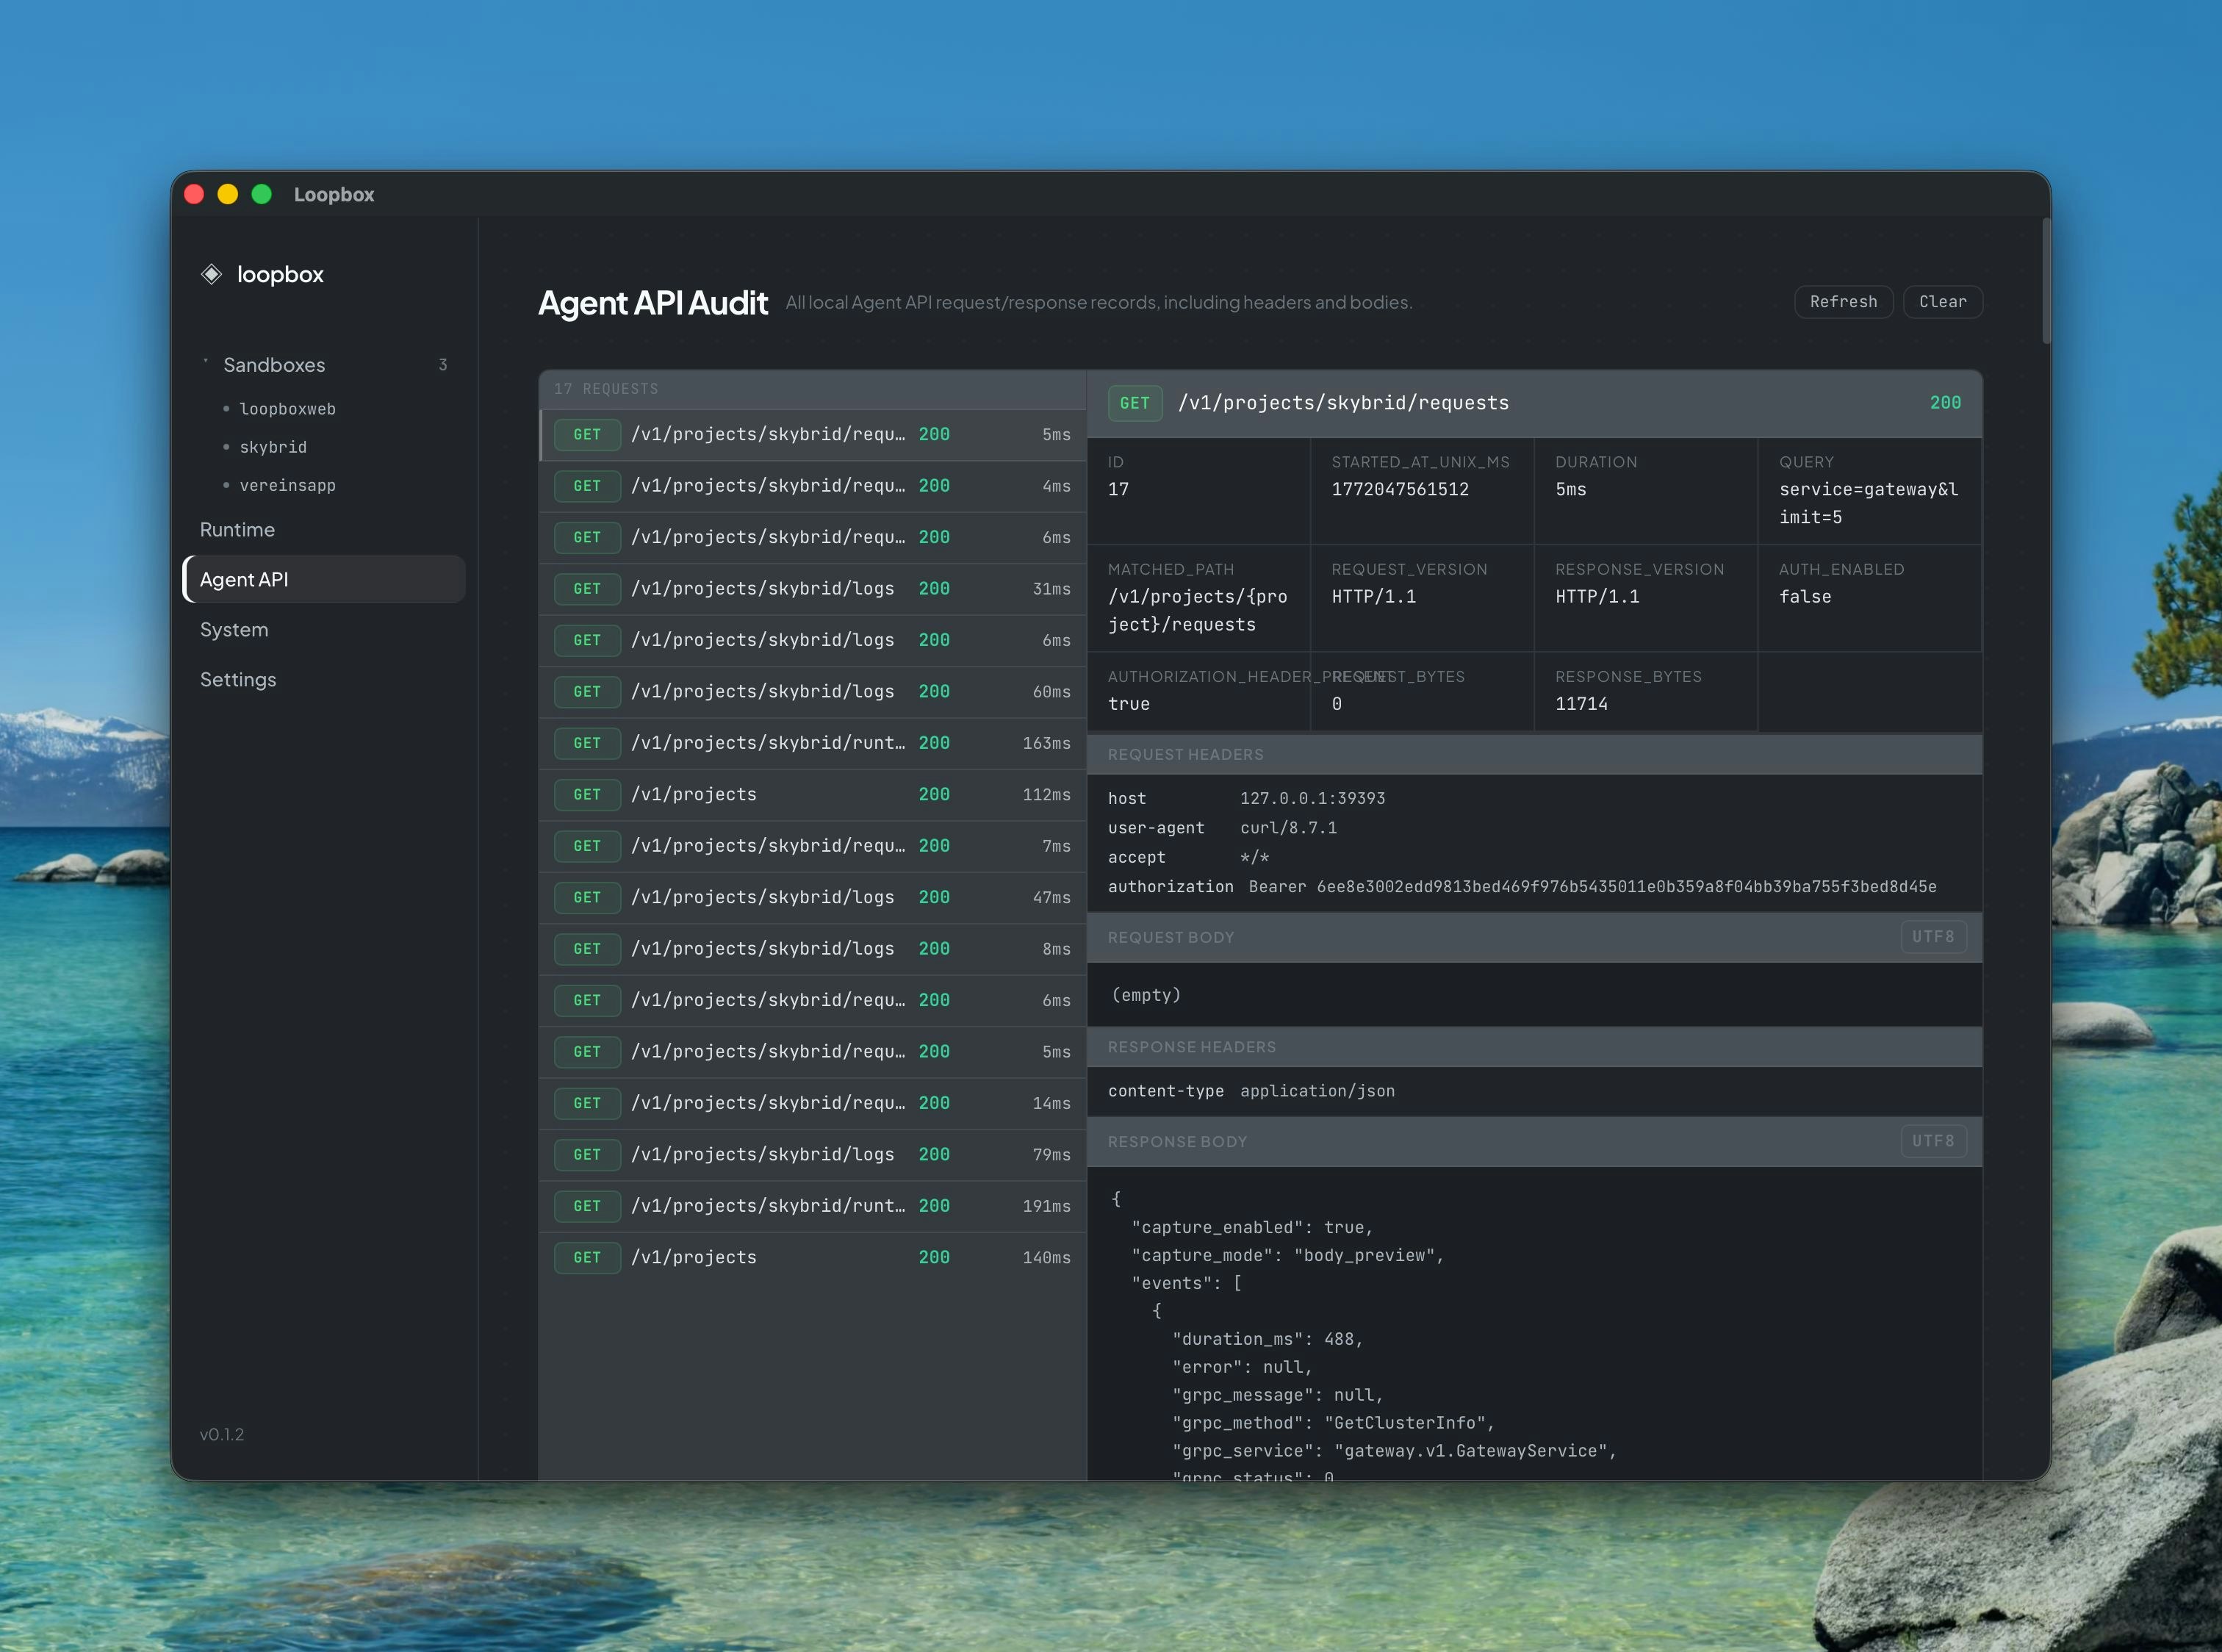The height and width of the screenshot is (1652, 2222).
Task: Click the sandbox count badge showing 3
Action: pyautogui.click(x=443, y=365)
